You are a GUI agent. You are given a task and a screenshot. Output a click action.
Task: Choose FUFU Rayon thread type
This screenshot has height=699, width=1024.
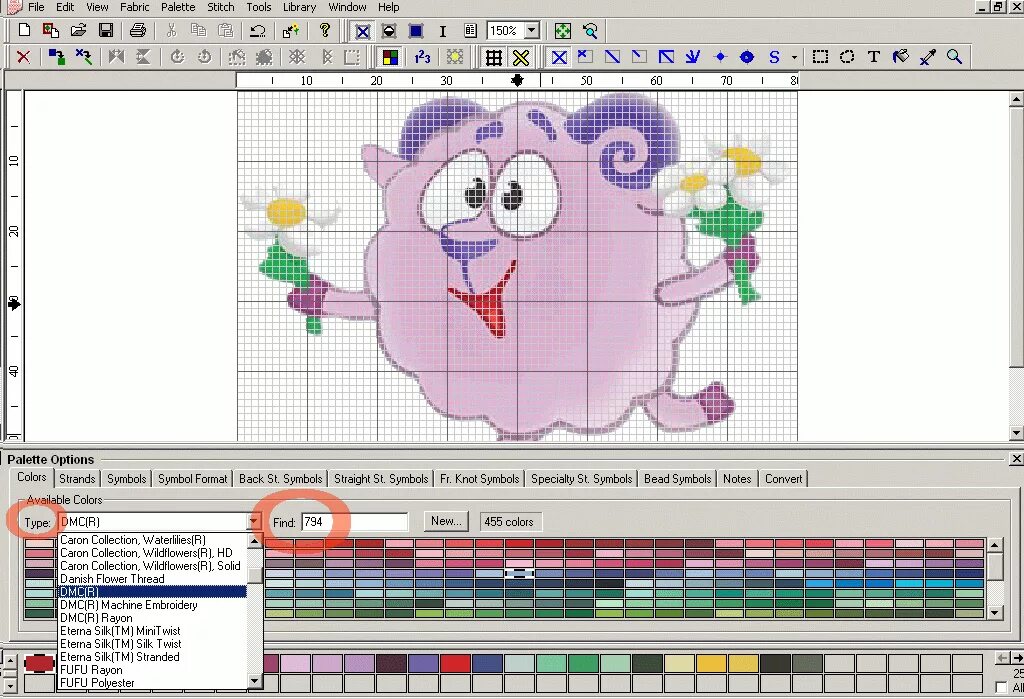91,670
